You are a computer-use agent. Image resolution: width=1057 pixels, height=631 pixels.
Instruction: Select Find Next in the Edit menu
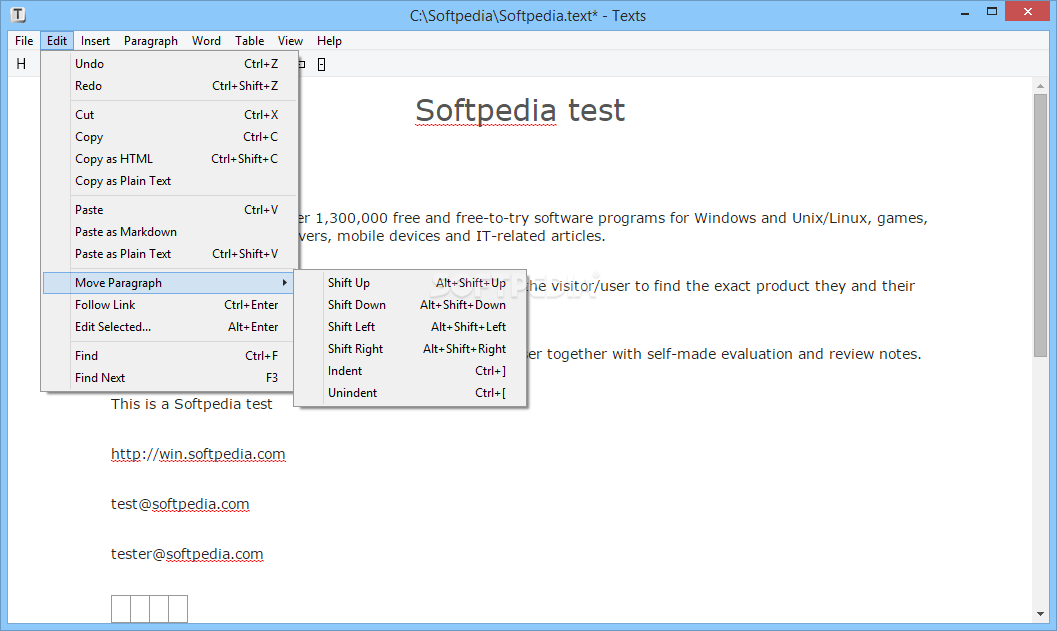tap(169, 378)
